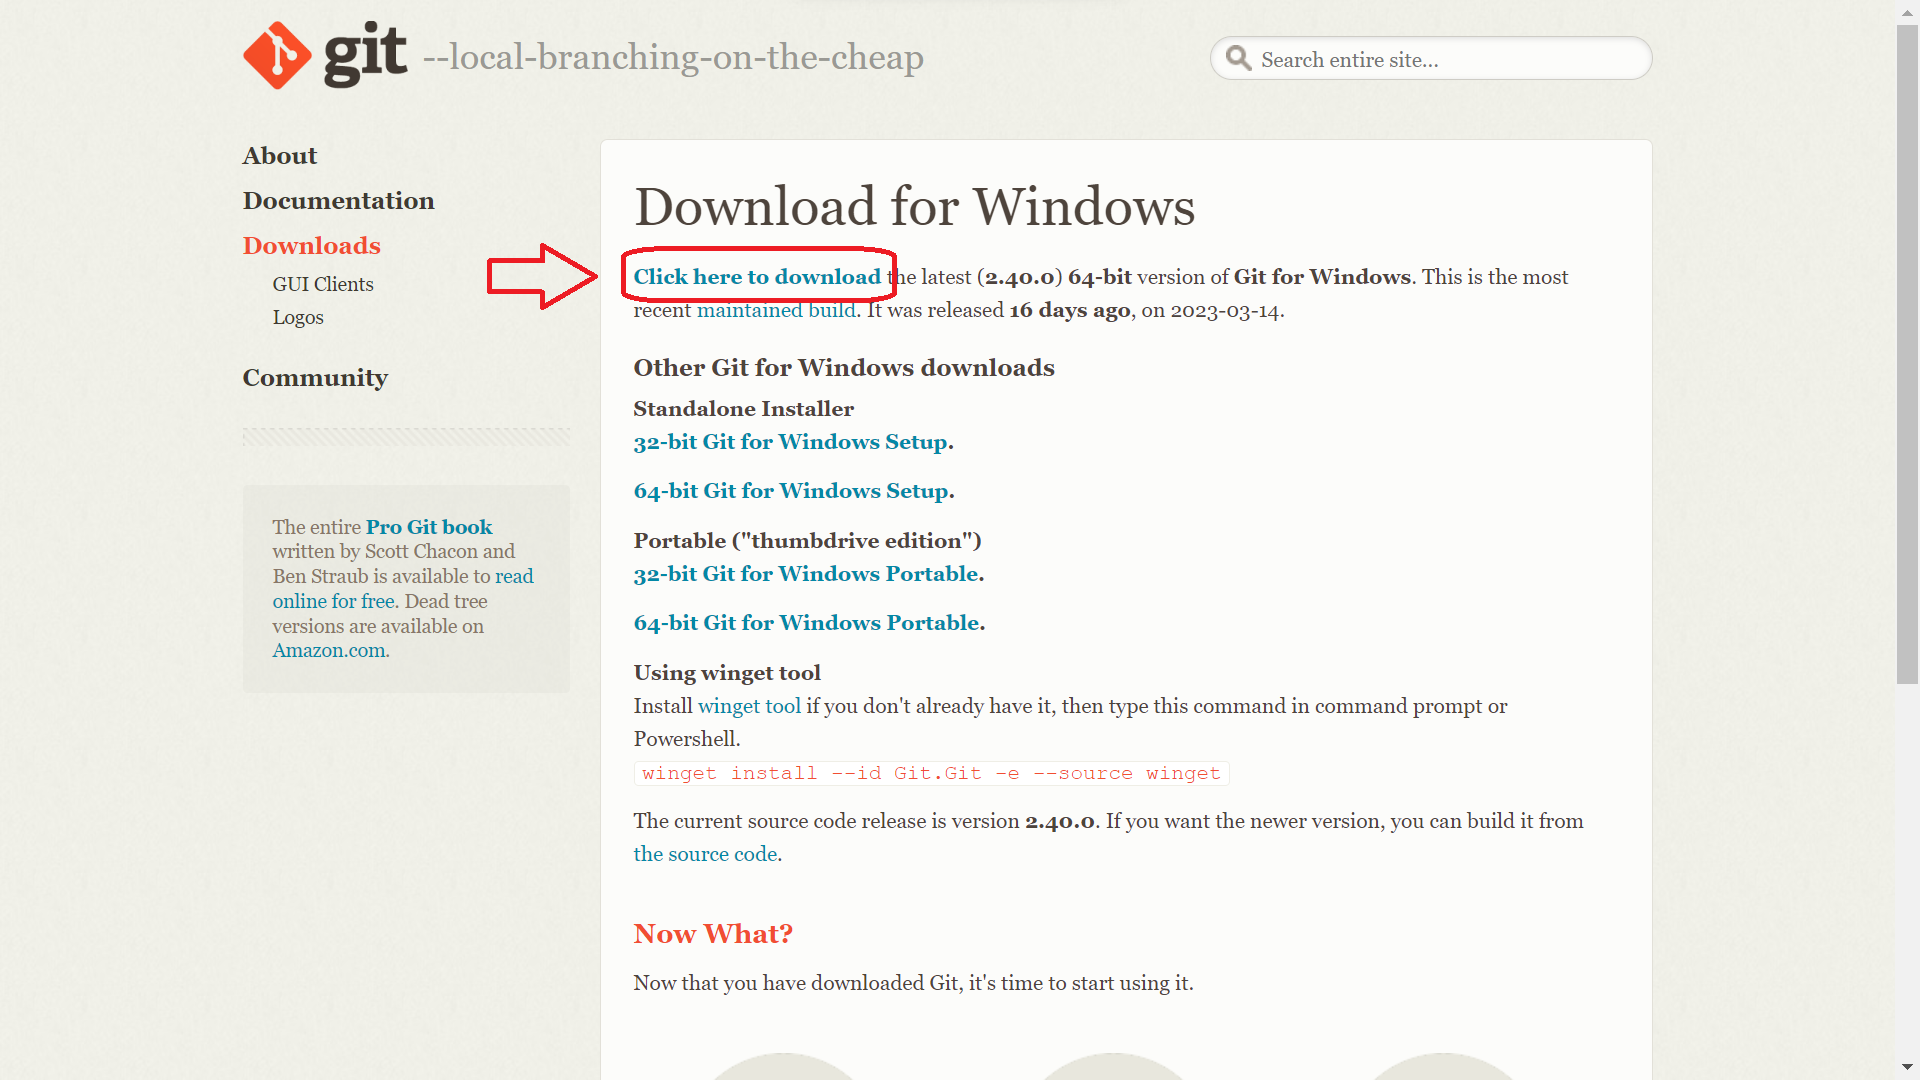Screen dimensions: 1920x1080
Task: Open the About menu item
Action: [279, 156]
